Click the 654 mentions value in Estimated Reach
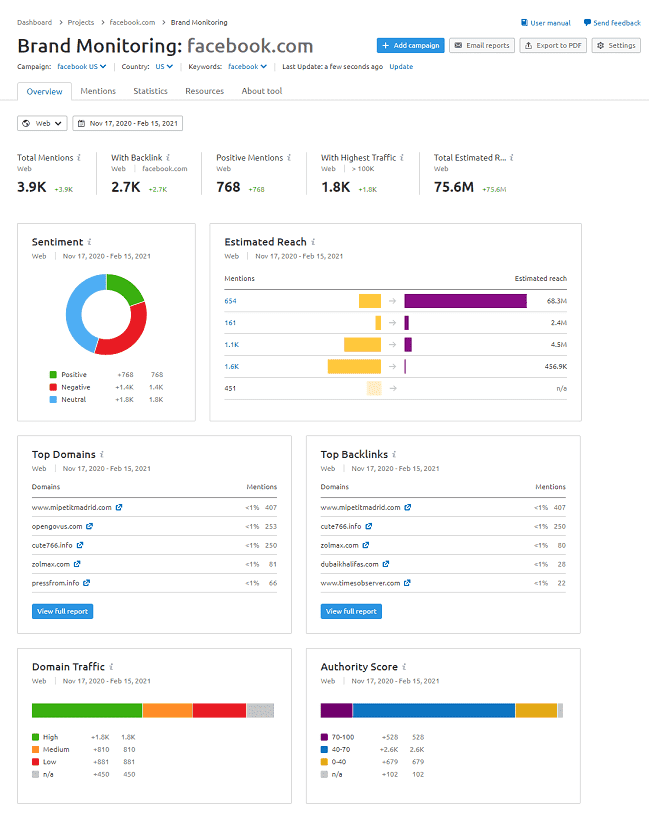649x825 pixels. [231, 301]
